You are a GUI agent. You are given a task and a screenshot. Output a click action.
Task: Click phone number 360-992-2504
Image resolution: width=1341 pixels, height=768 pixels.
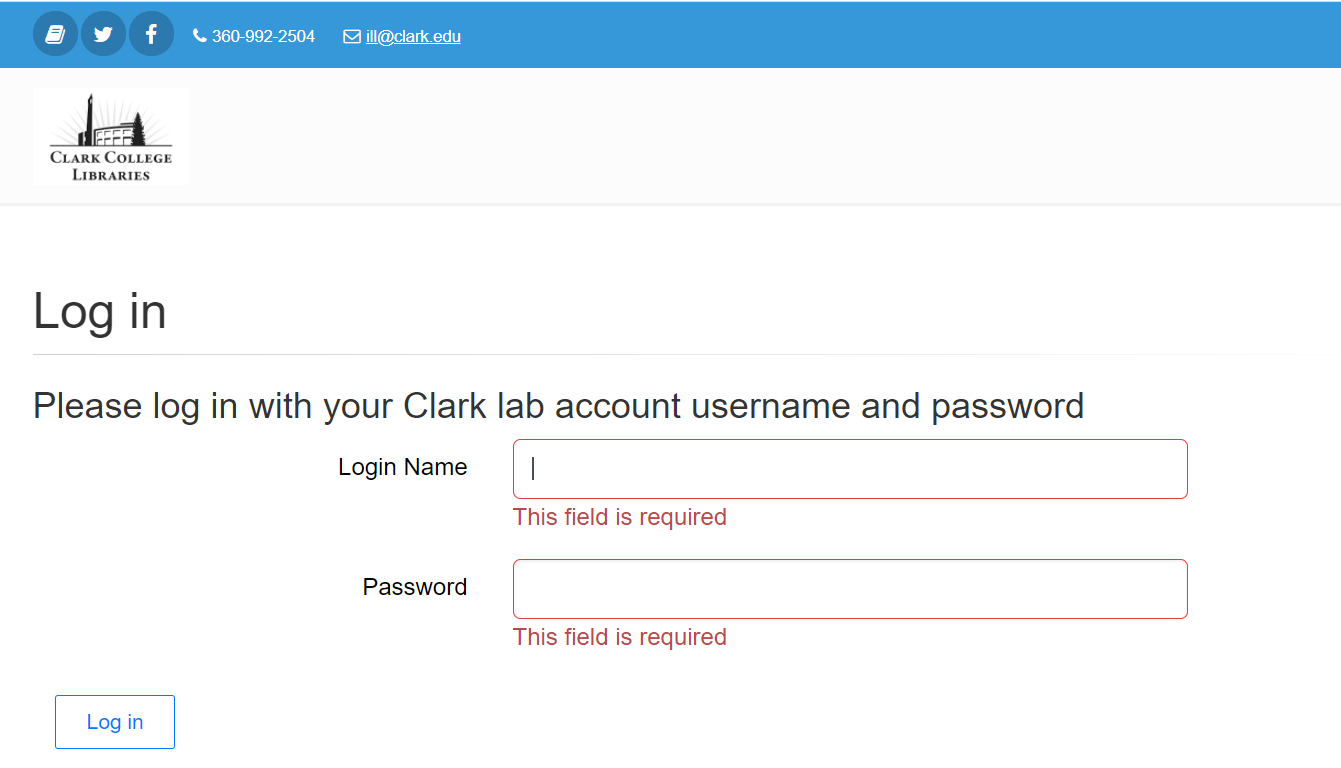click(263, 37)
